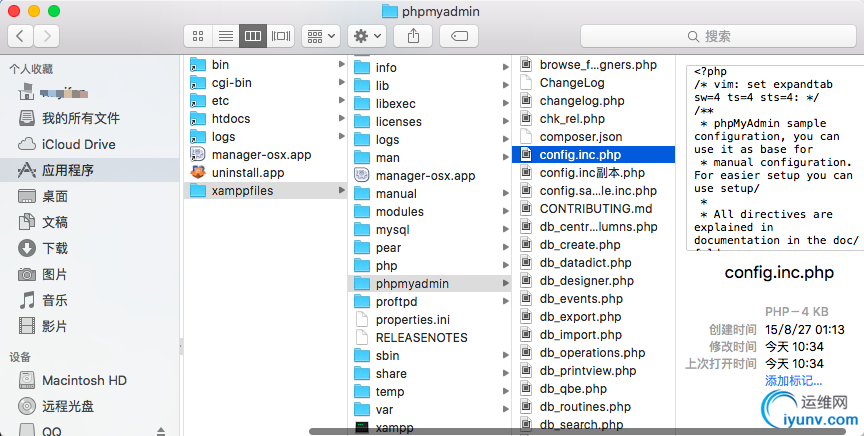Select db_export.php file
This screenshot has width=864, height=436.
(593, 317)
